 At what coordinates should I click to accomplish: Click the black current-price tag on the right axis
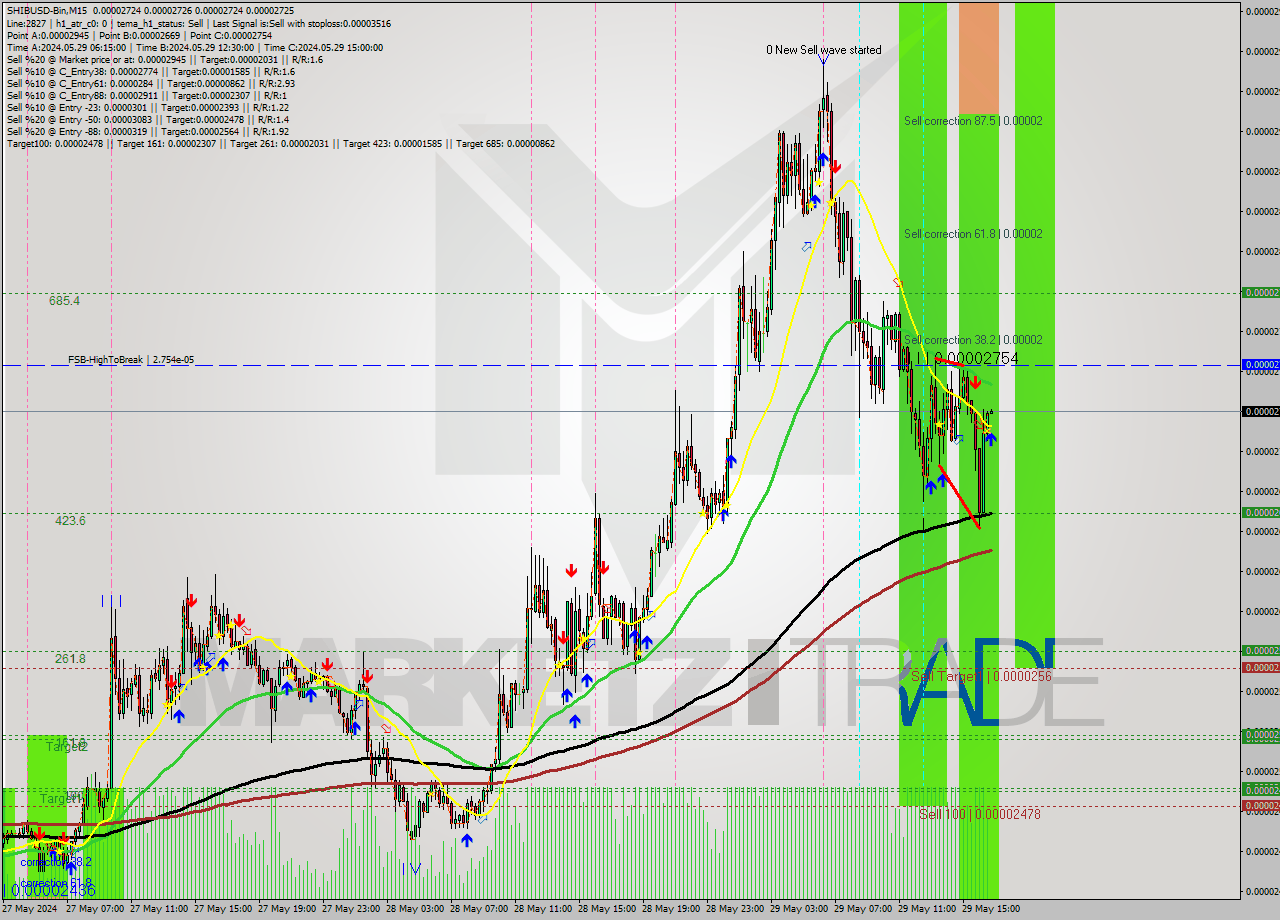point(1260,411)
